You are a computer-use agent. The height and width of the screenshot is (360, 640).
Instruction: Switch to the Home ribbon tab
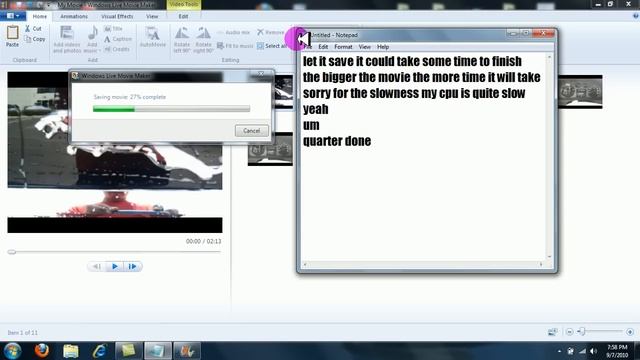pos(40,16)
